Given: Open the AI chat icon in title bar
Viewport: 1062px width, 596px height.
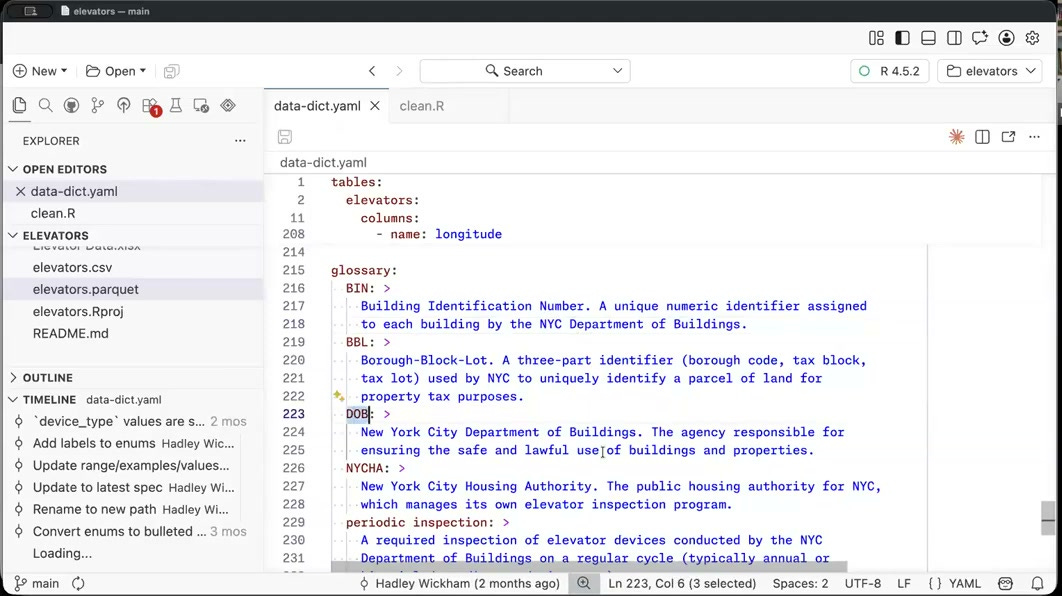Looking at the screenshot, I should 980,38.
